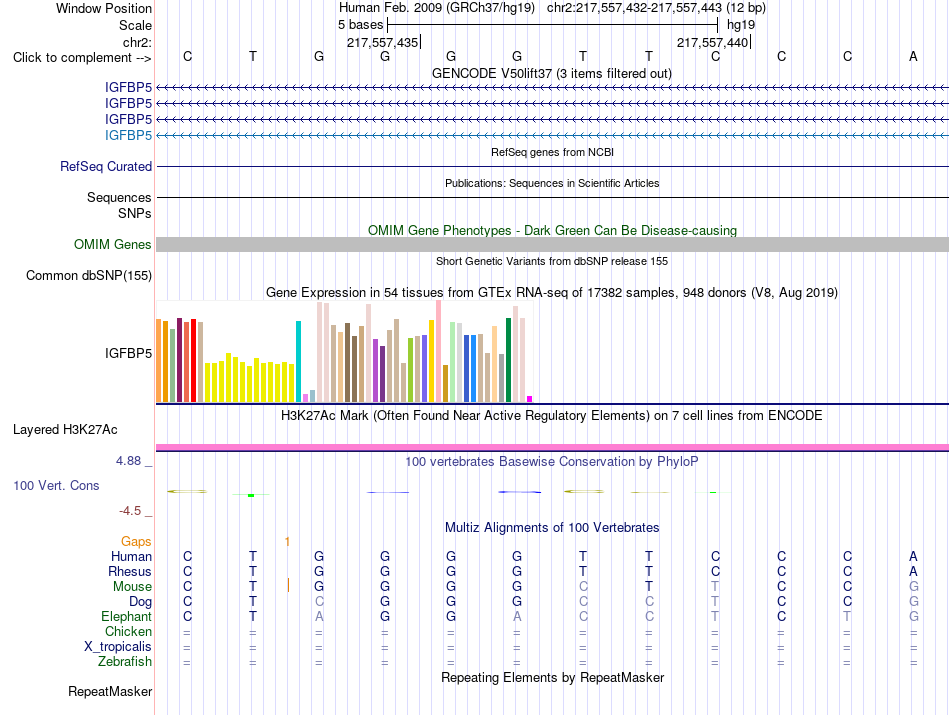Click the 'Sequences' track label
Image resolution: width=950 pixels, height=715 pixels.
pos(119,198)
